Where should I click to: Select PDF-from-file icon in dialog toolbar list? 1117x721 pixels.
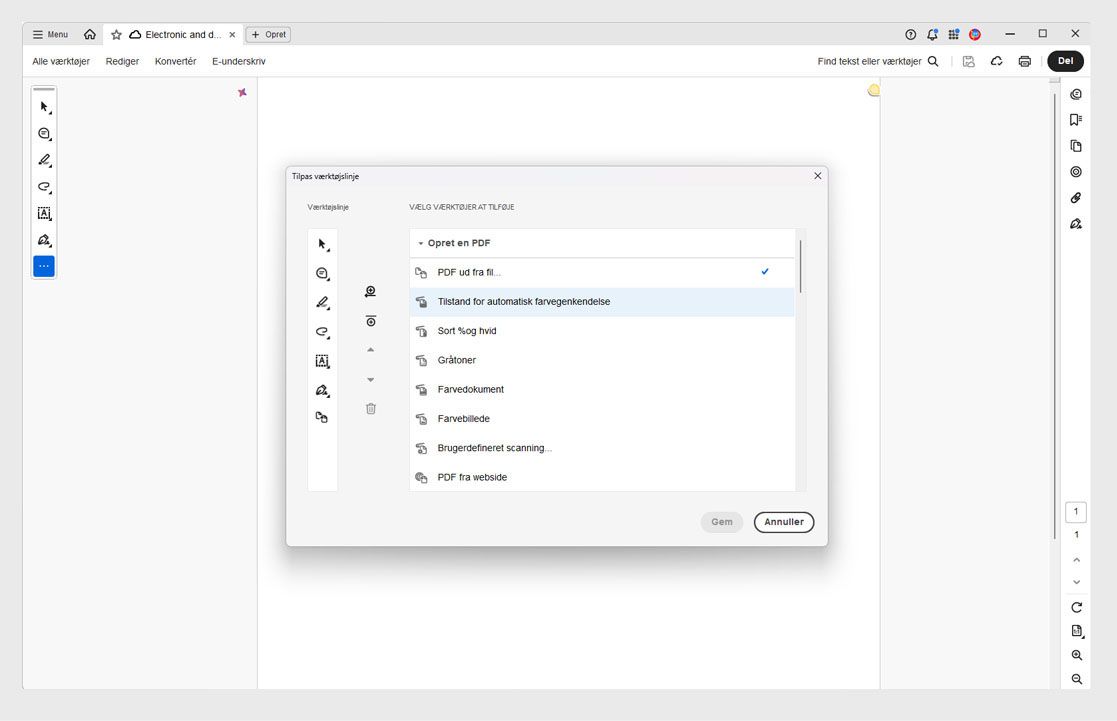322,417
